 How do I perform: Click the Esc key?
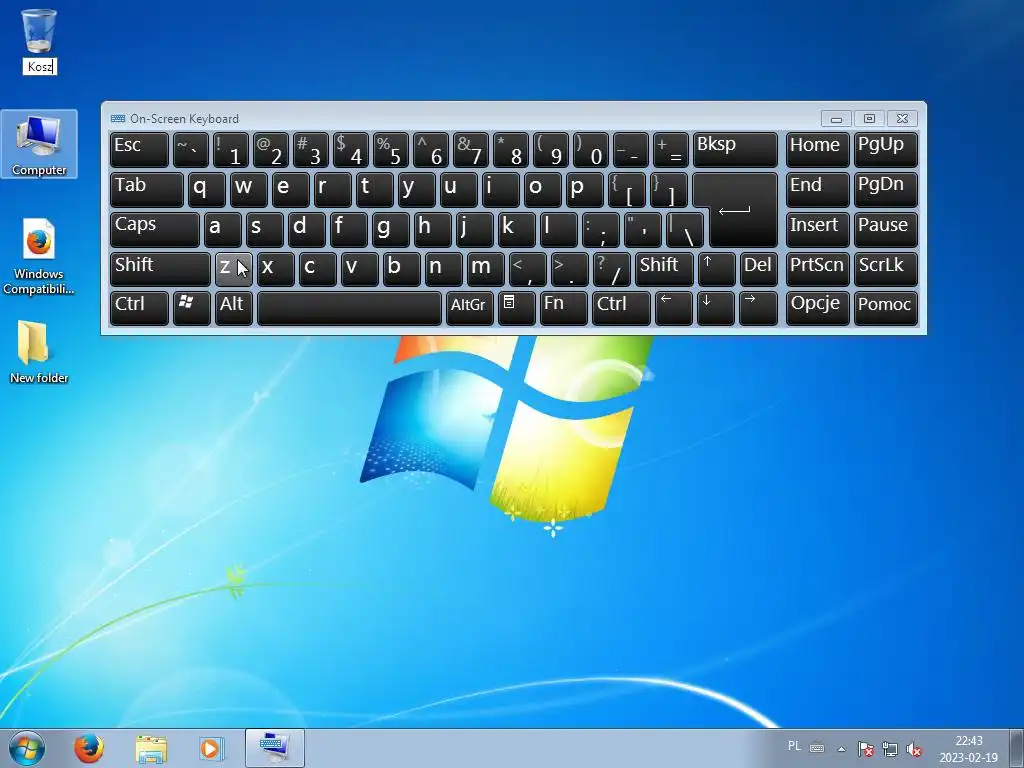click(x=139, y=150)
